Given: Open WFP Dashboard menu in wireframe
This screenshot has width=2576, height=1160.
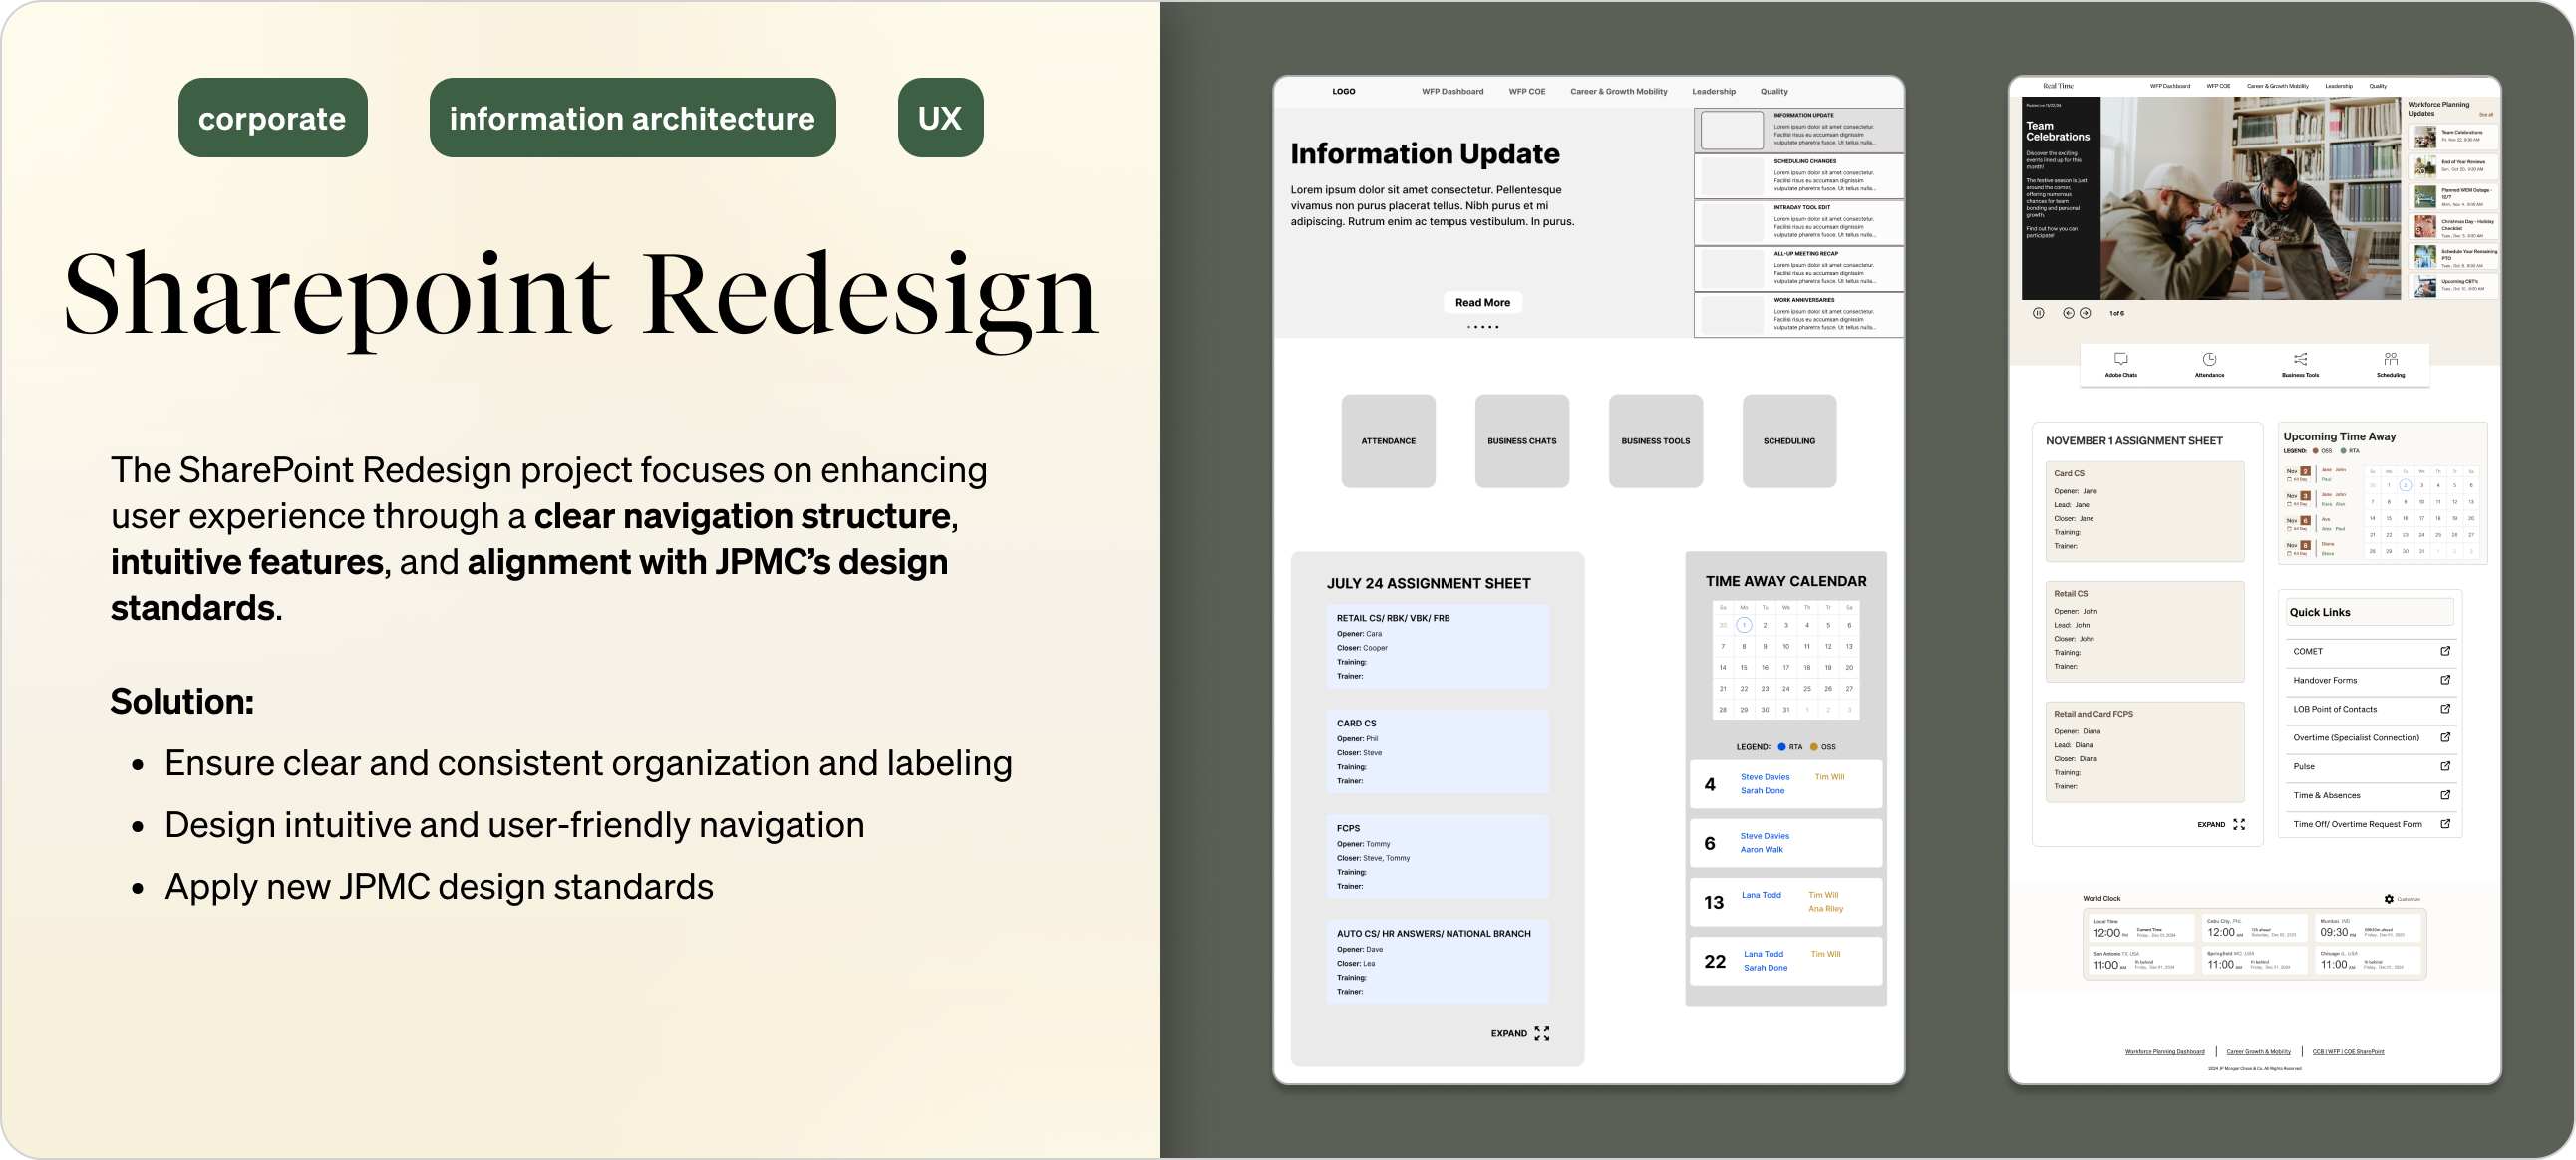Looking at the screenshot, I should coord(1452,91).
